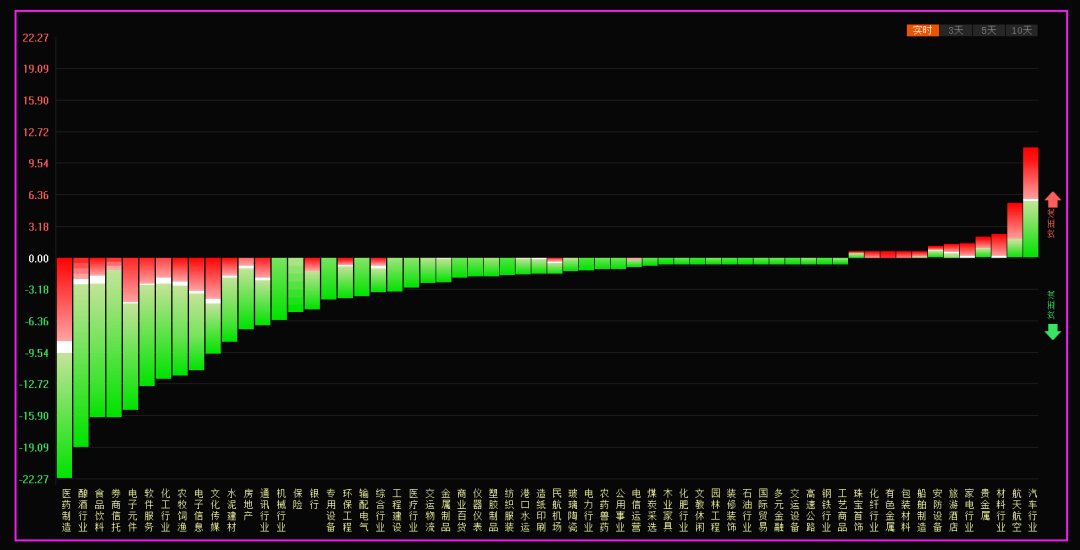The height and width of the screenshot is (550, 1080).
Task: Click the 珠宝首饰 axis label
Action: (x=858, y=510)
